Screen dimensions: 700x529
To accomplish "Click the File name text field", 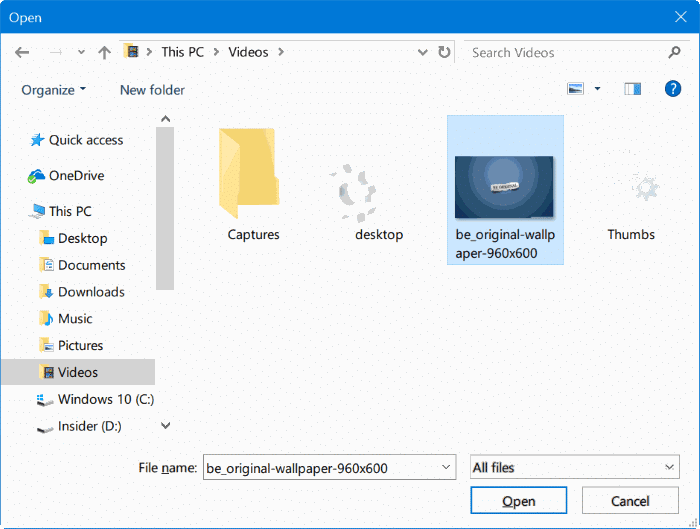I will coord(321,468).
